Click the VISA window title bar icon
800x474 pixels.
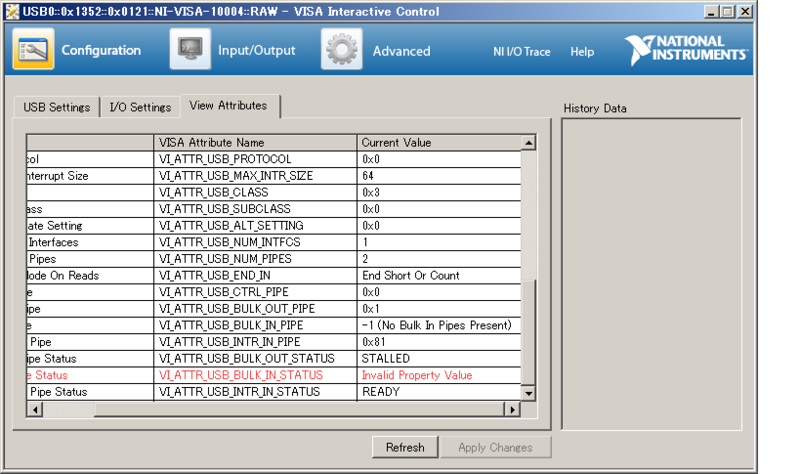click(x=12, y=11)
